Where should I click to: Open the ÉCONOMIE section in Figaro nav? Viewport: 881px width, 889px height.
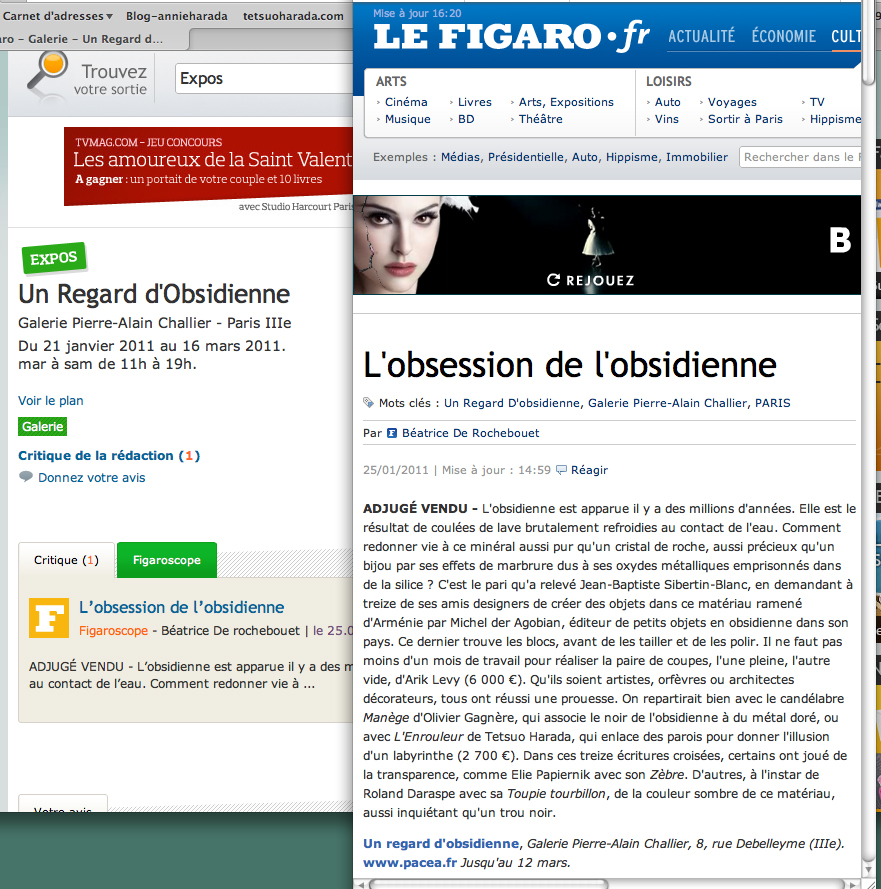pyautogui.click(x=783, y=36)
